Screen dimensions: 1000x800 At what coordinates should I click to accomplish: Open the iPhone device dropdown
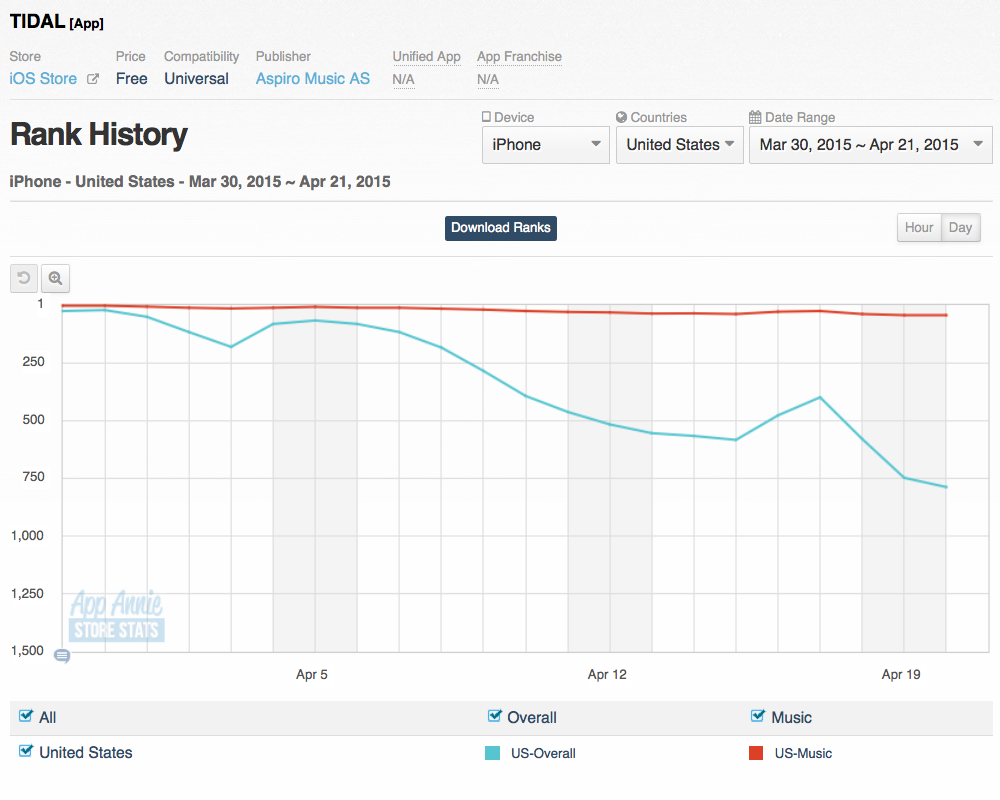tap(546, 145)
